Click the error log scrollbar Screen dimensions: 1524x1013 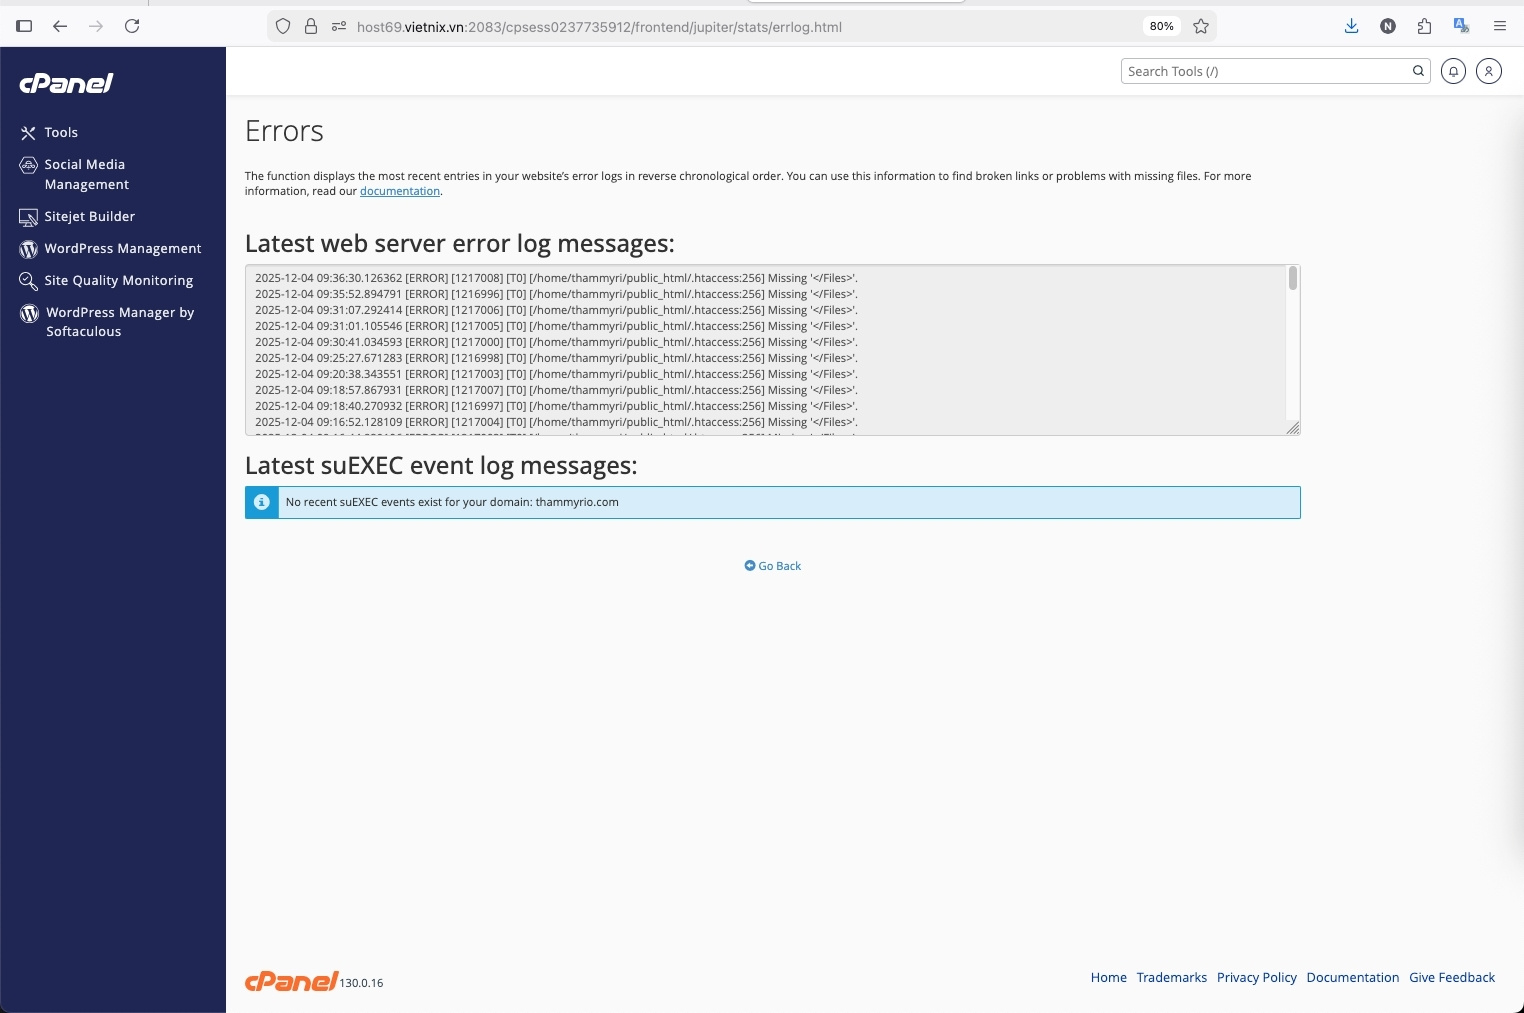1292,280
